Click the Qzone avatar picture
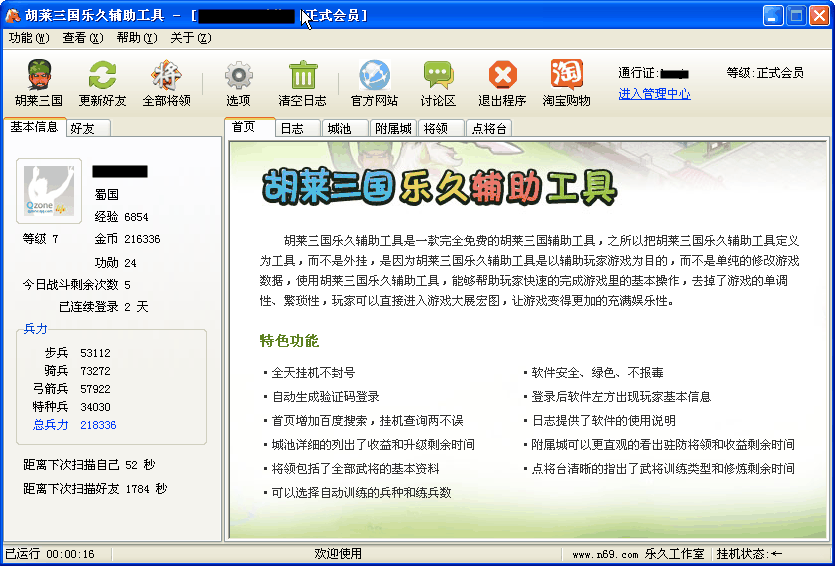 pos(49,191)
